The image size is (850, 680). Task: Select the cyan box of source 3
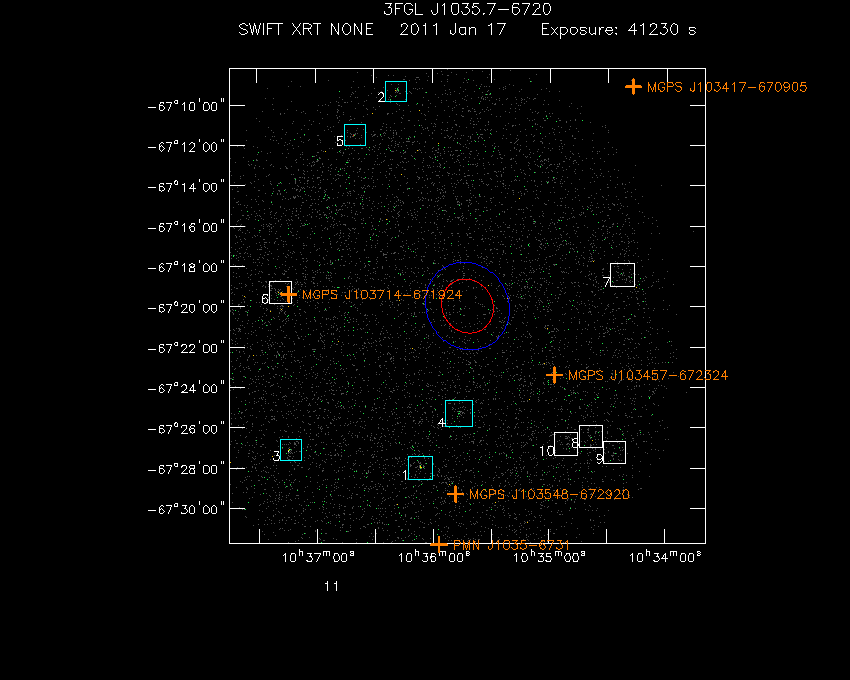(x=291, y=450)
